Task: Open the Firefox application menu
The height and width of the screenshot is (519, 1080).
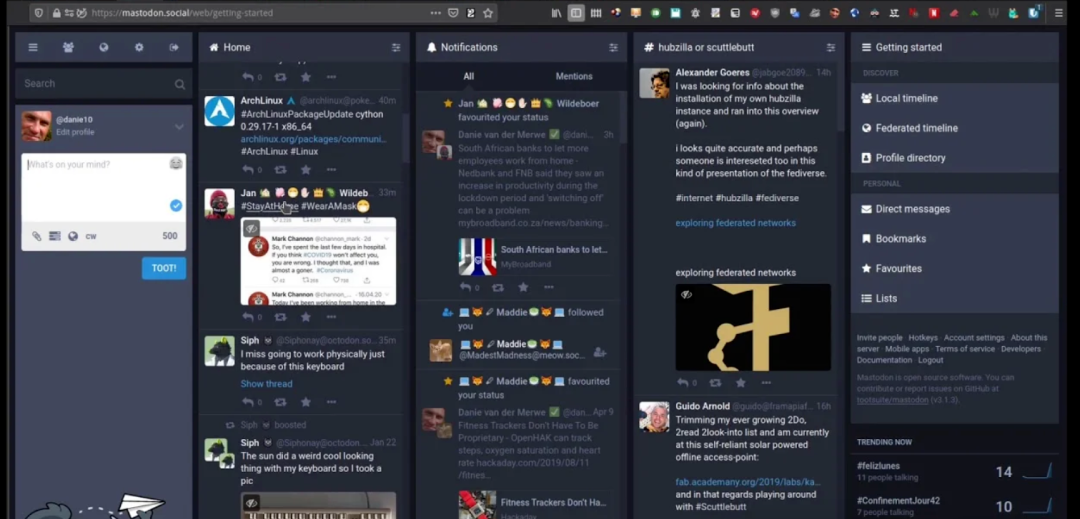Action: click(1059, 12)
